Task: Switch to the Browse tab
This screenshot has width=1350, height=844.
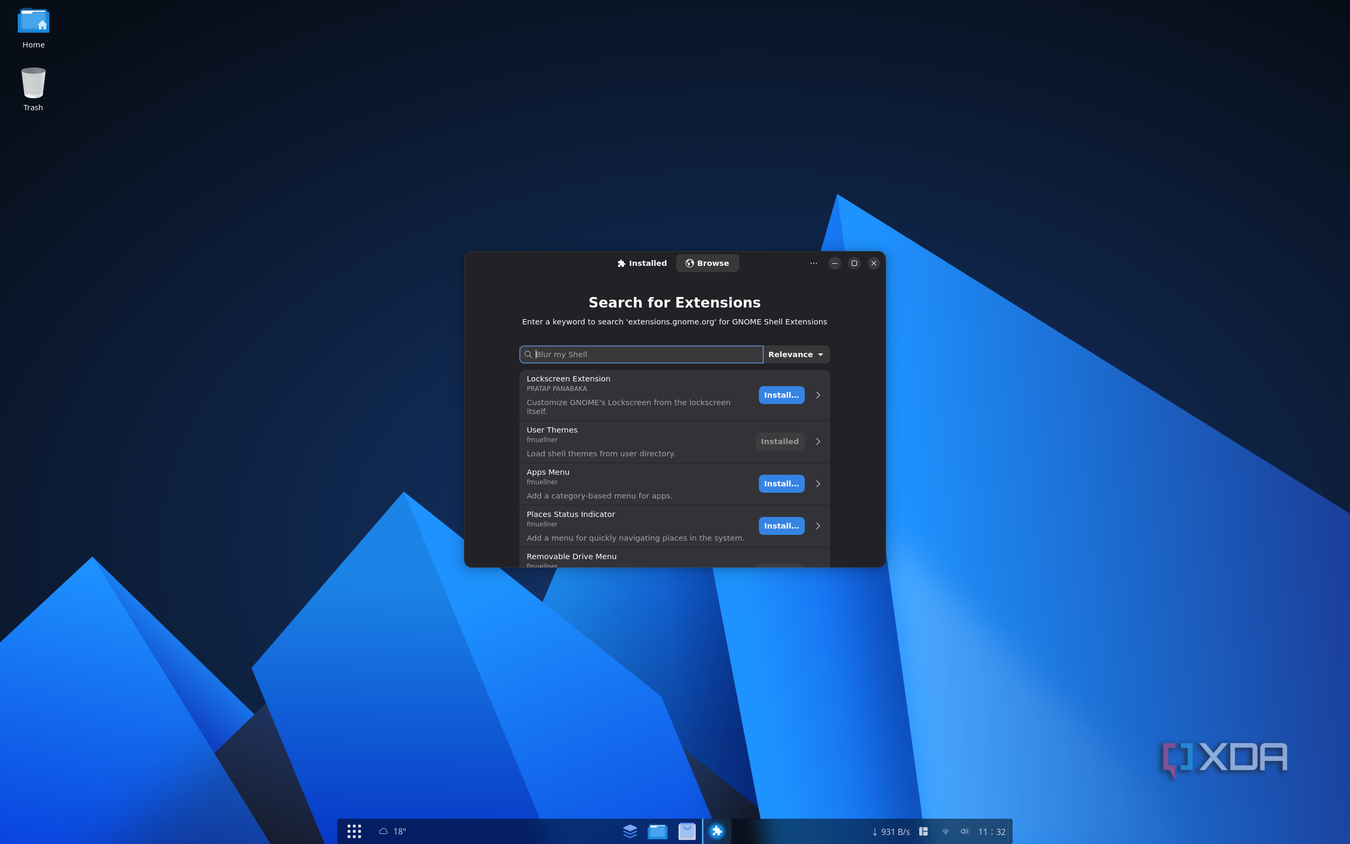Action: coord(707,263)
